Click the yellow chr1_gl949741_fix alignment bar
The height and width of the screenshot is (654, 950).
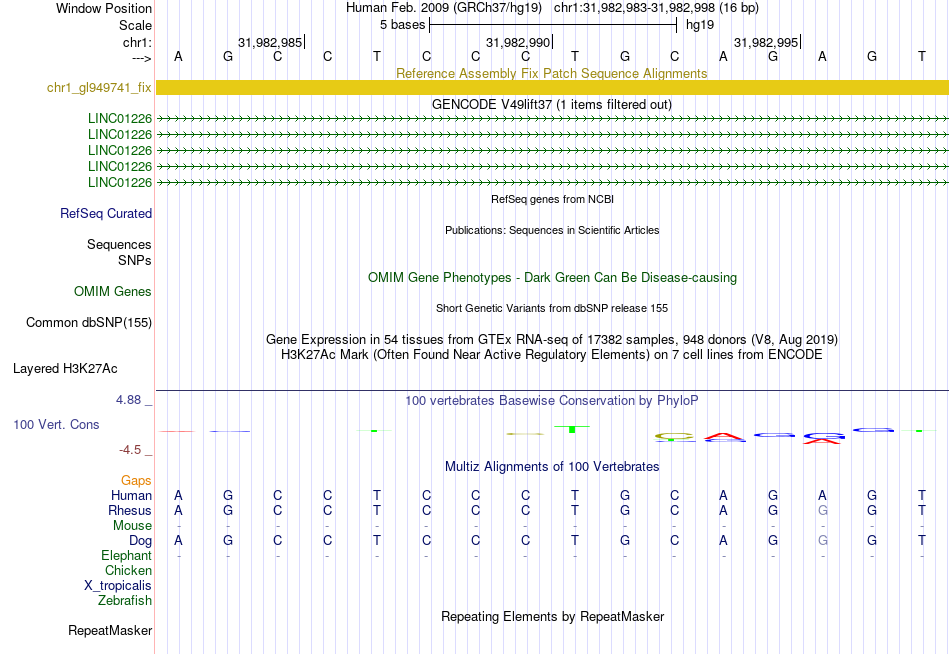tap(552, 87)
